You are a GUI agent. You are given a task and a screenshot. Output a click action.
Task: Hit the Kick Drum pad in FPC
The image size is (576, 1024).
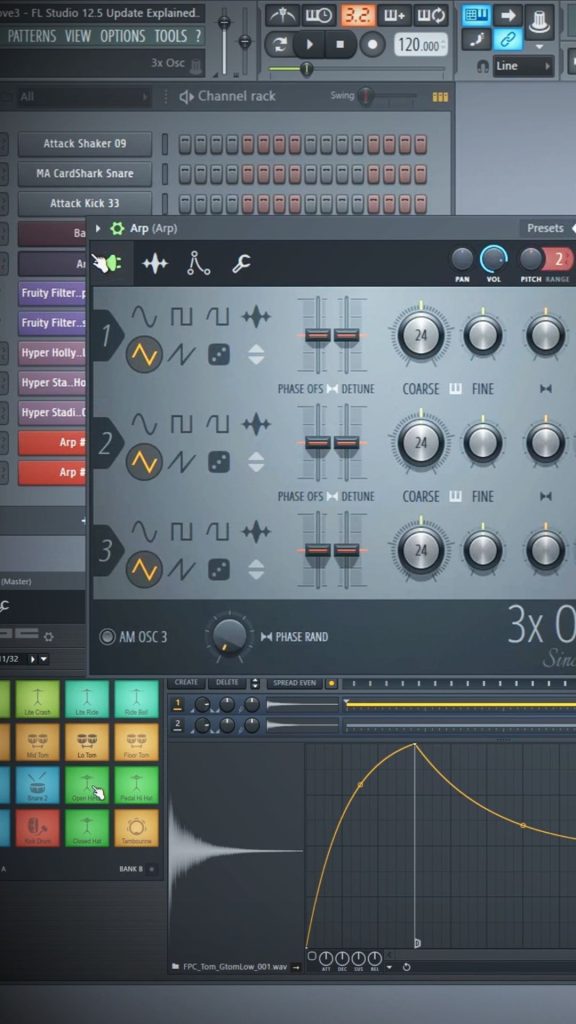(37, 829)
